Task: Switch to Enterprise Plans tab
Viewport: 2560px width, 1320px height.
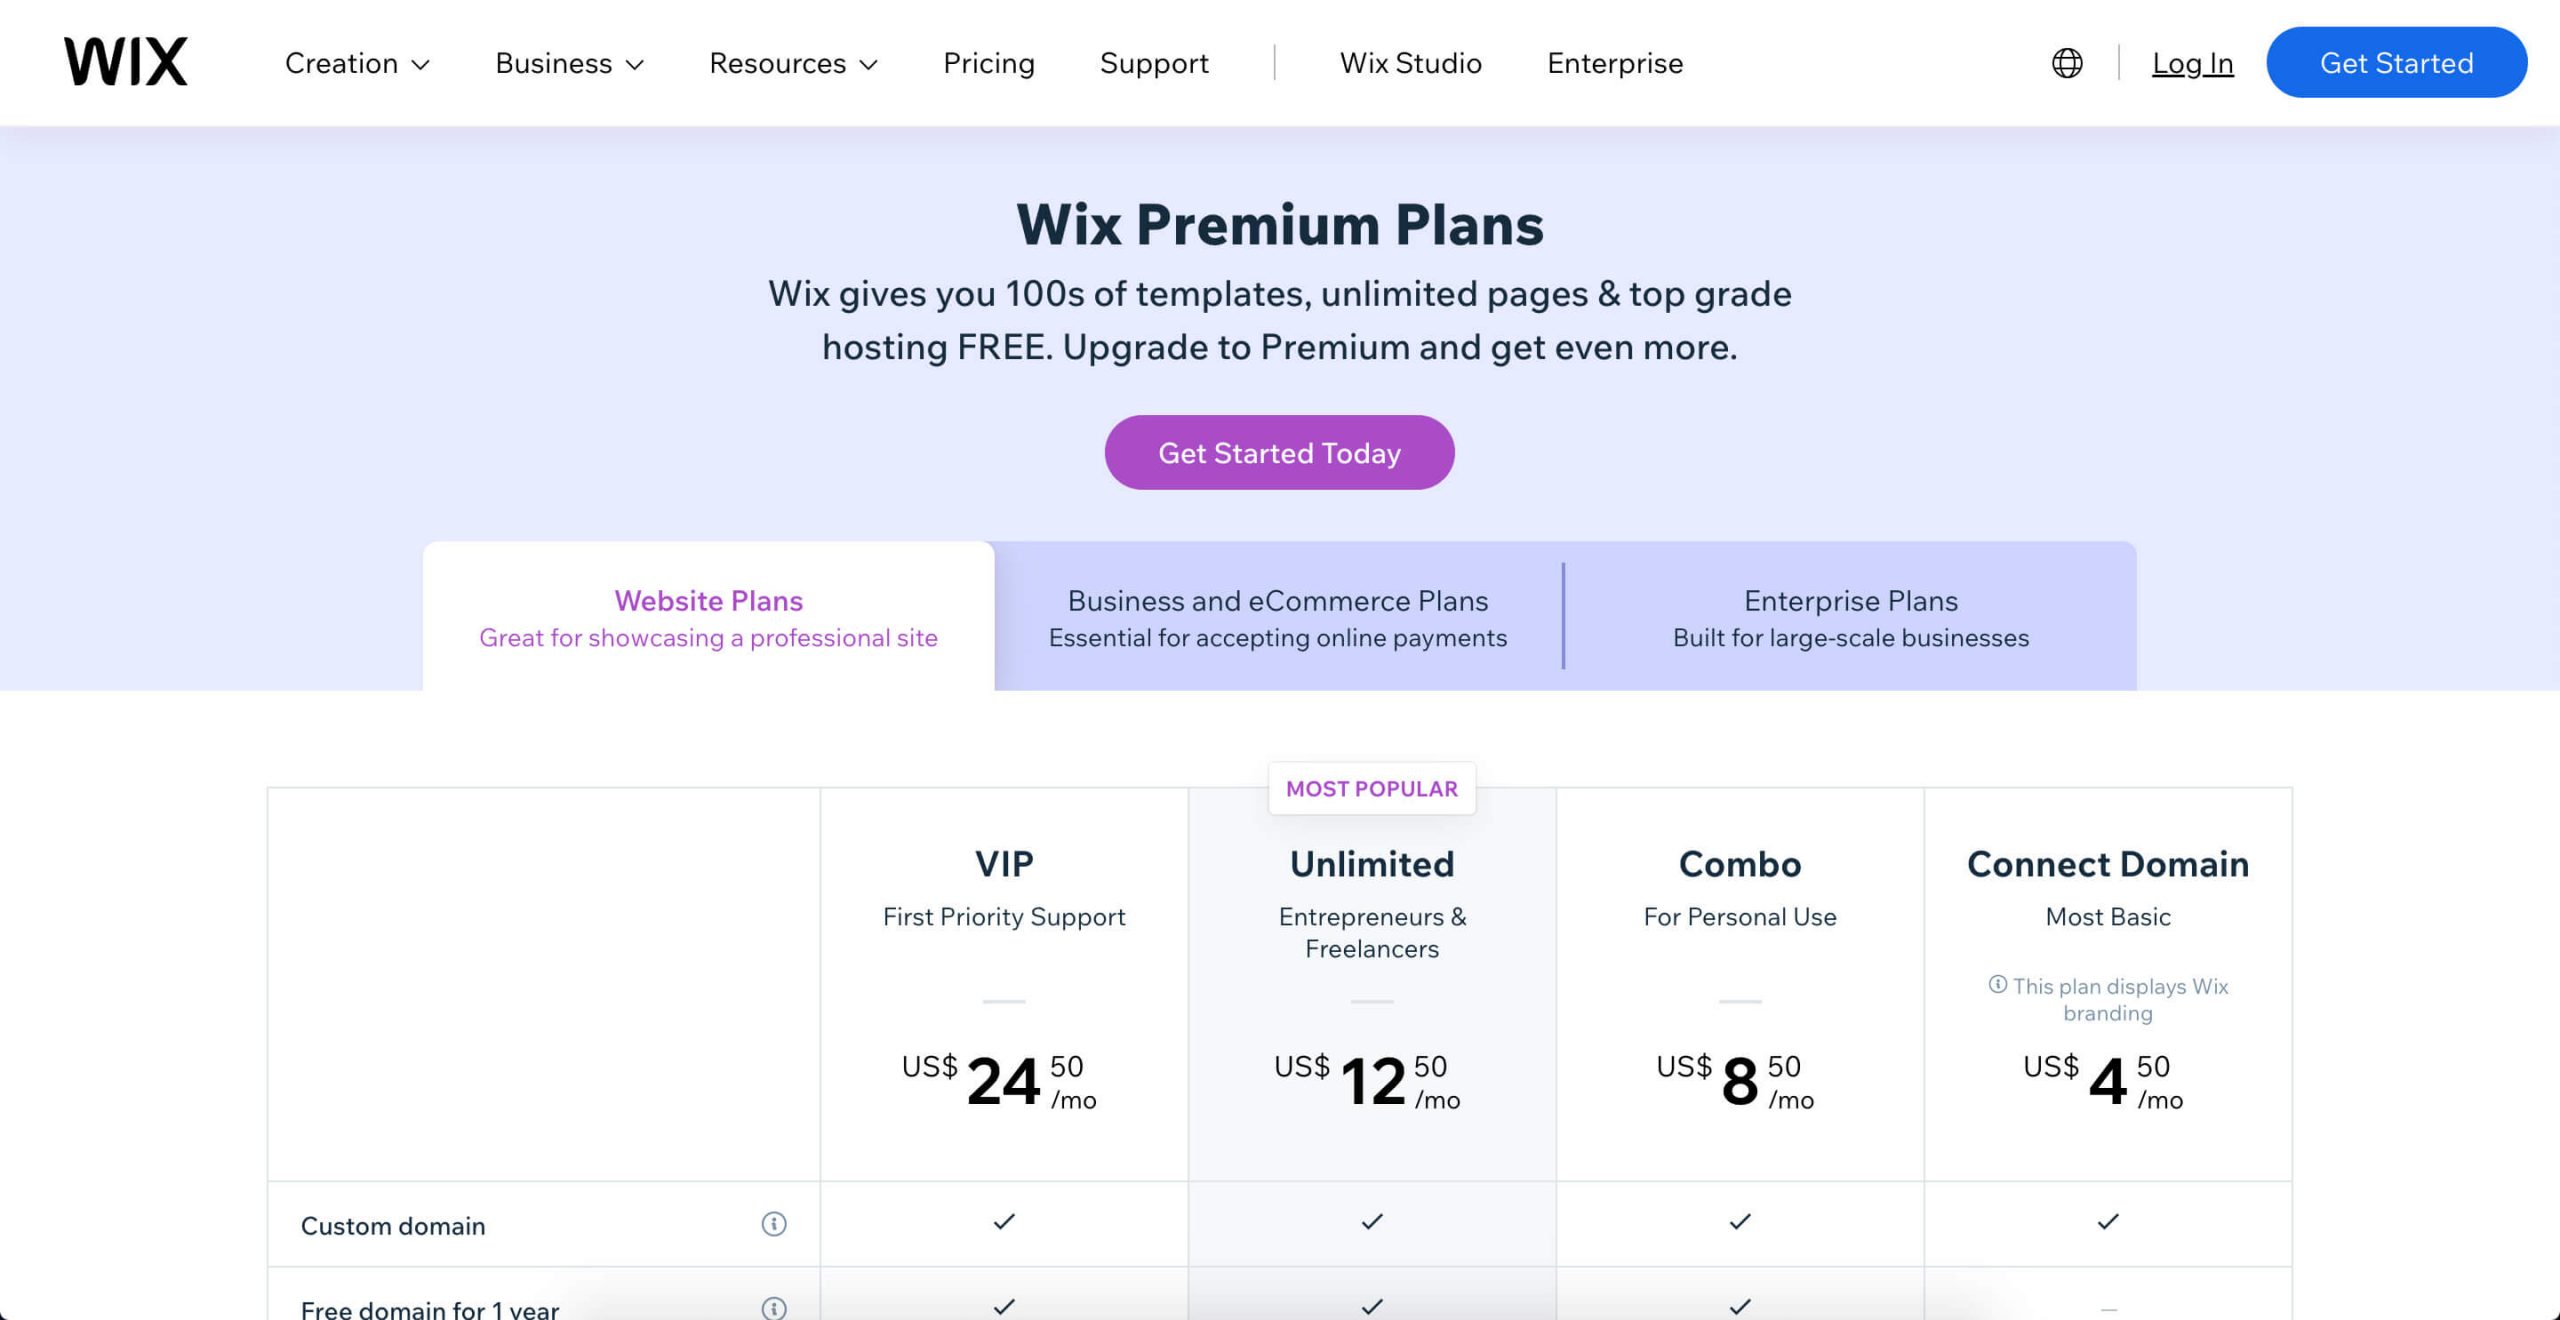Action: [1850, 617]
